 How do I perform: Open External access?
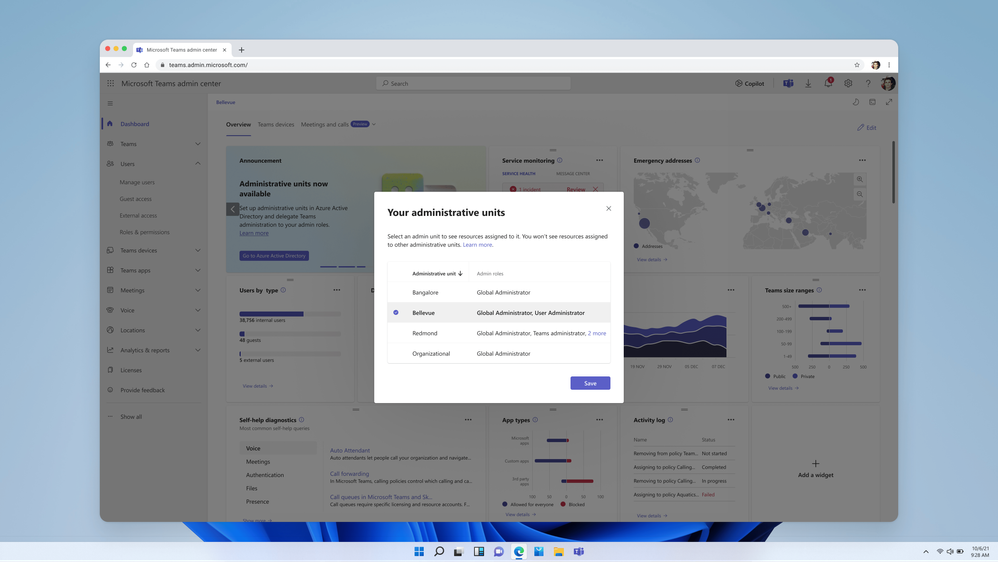pos(138,215)
